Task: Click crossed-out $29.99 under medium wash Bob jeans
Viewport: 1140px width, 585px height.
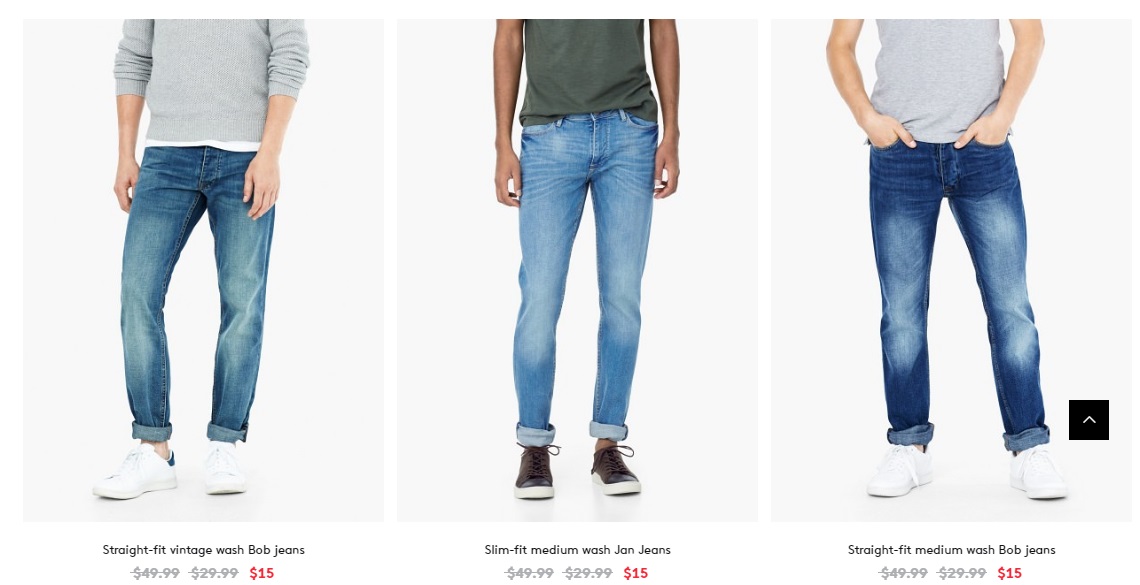Action: pos(962,573)
